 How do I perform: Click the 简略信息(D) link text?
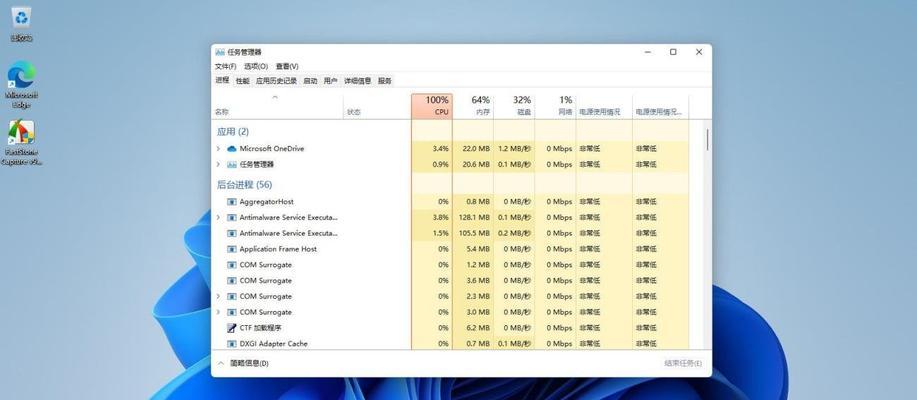click(249, 363)
